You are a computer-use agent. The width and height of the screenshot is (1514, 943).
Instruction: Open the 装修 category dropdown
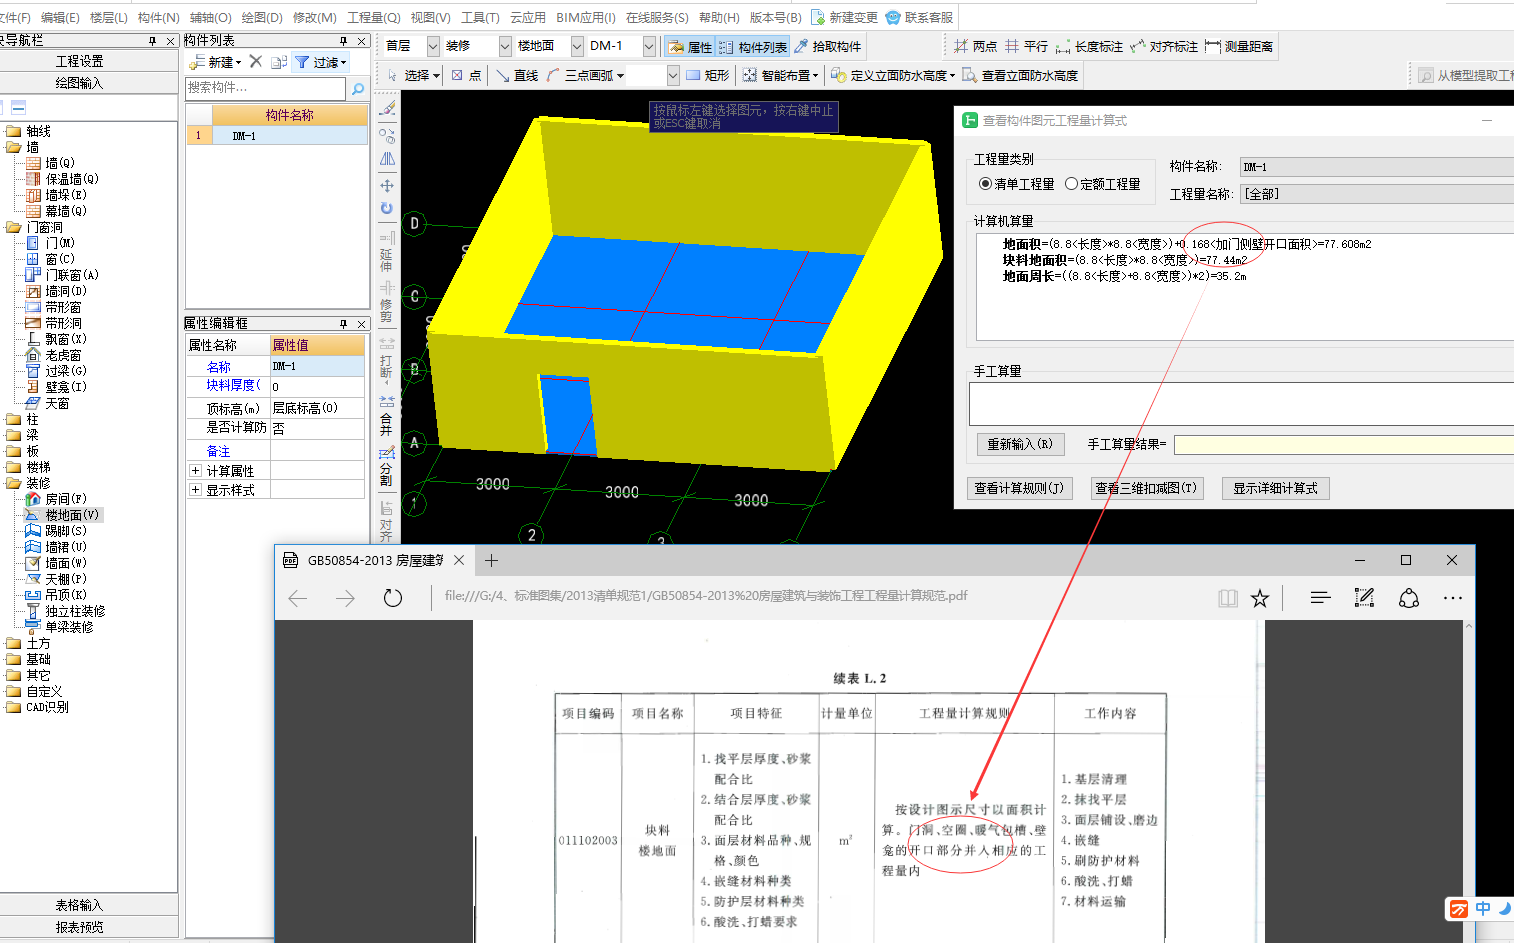pos(505,46)
